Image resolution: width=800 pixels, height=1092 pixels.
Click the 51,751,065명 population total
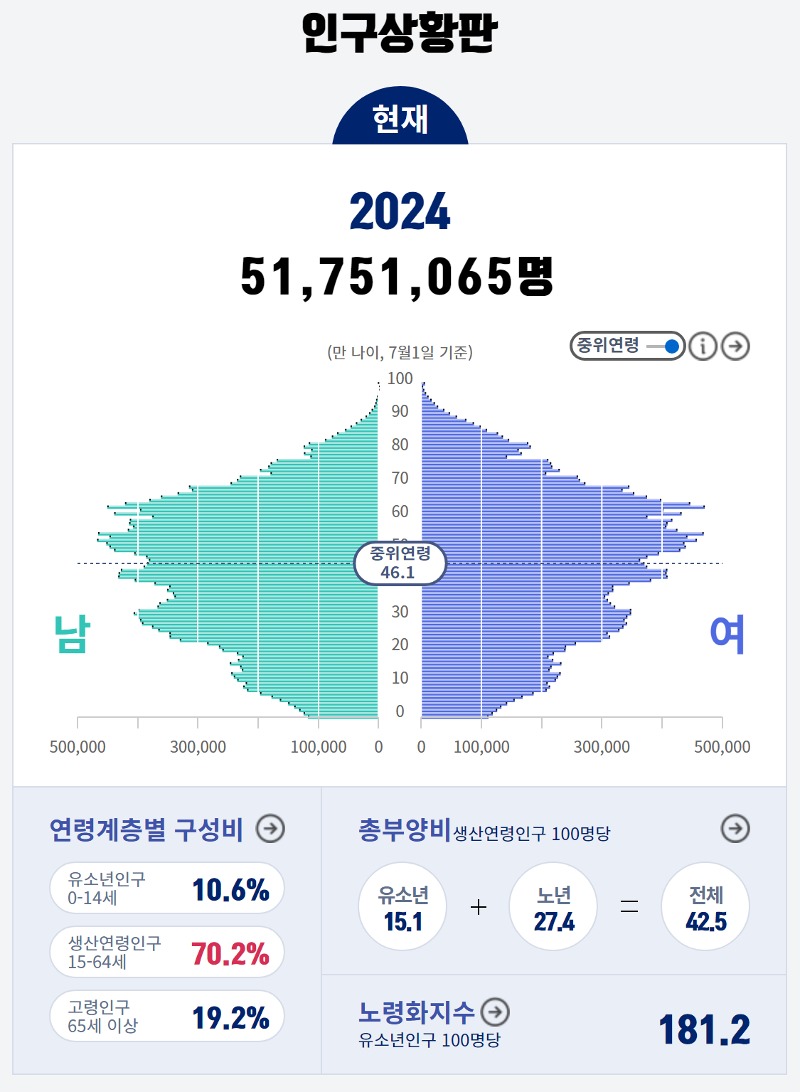click(397, 275)
